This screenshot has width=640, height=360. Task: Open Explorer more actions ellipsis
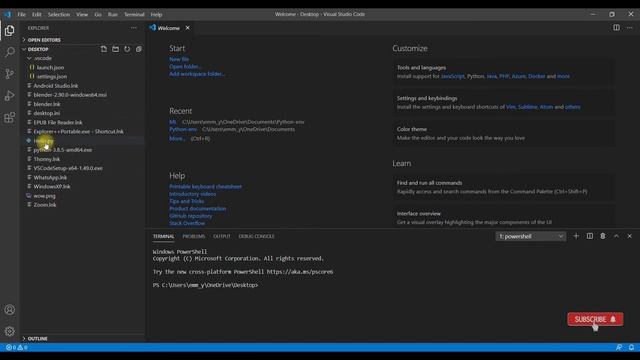coord(134,28)
